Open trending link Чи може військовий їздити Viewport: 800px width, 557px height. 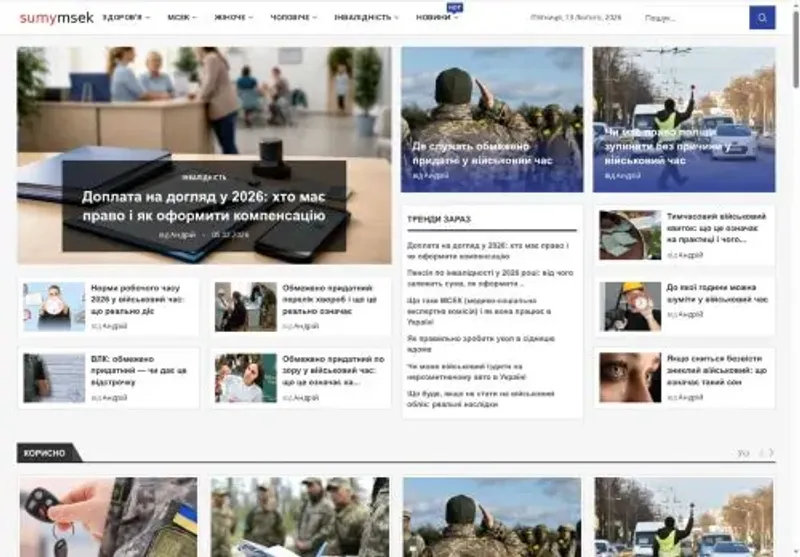[x=466, y=371]
